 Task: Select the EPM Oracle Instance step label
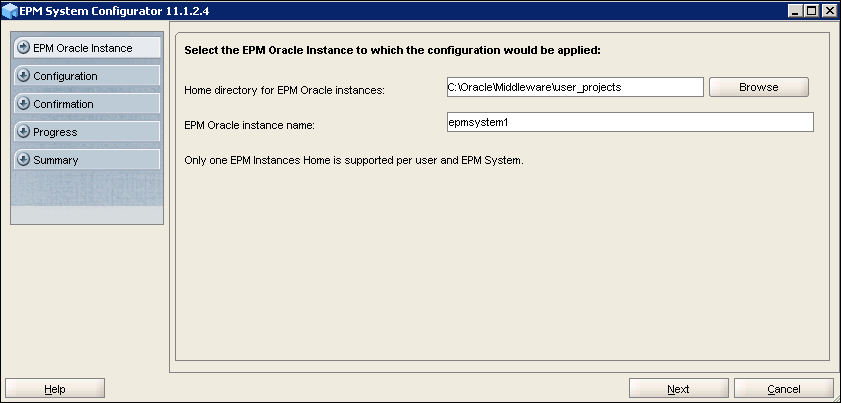[x=82, y=48]
